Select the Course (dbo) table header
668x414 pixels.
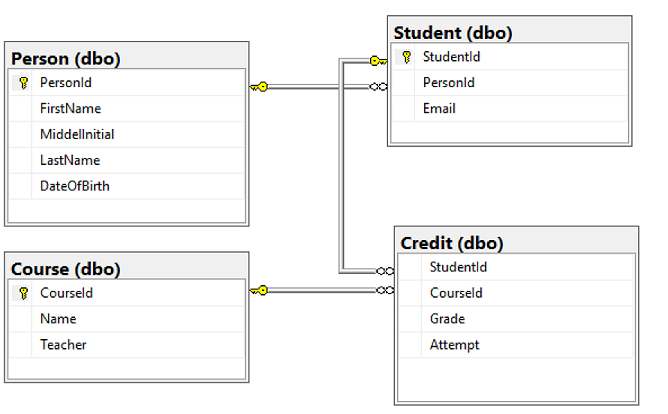[65, 268]
